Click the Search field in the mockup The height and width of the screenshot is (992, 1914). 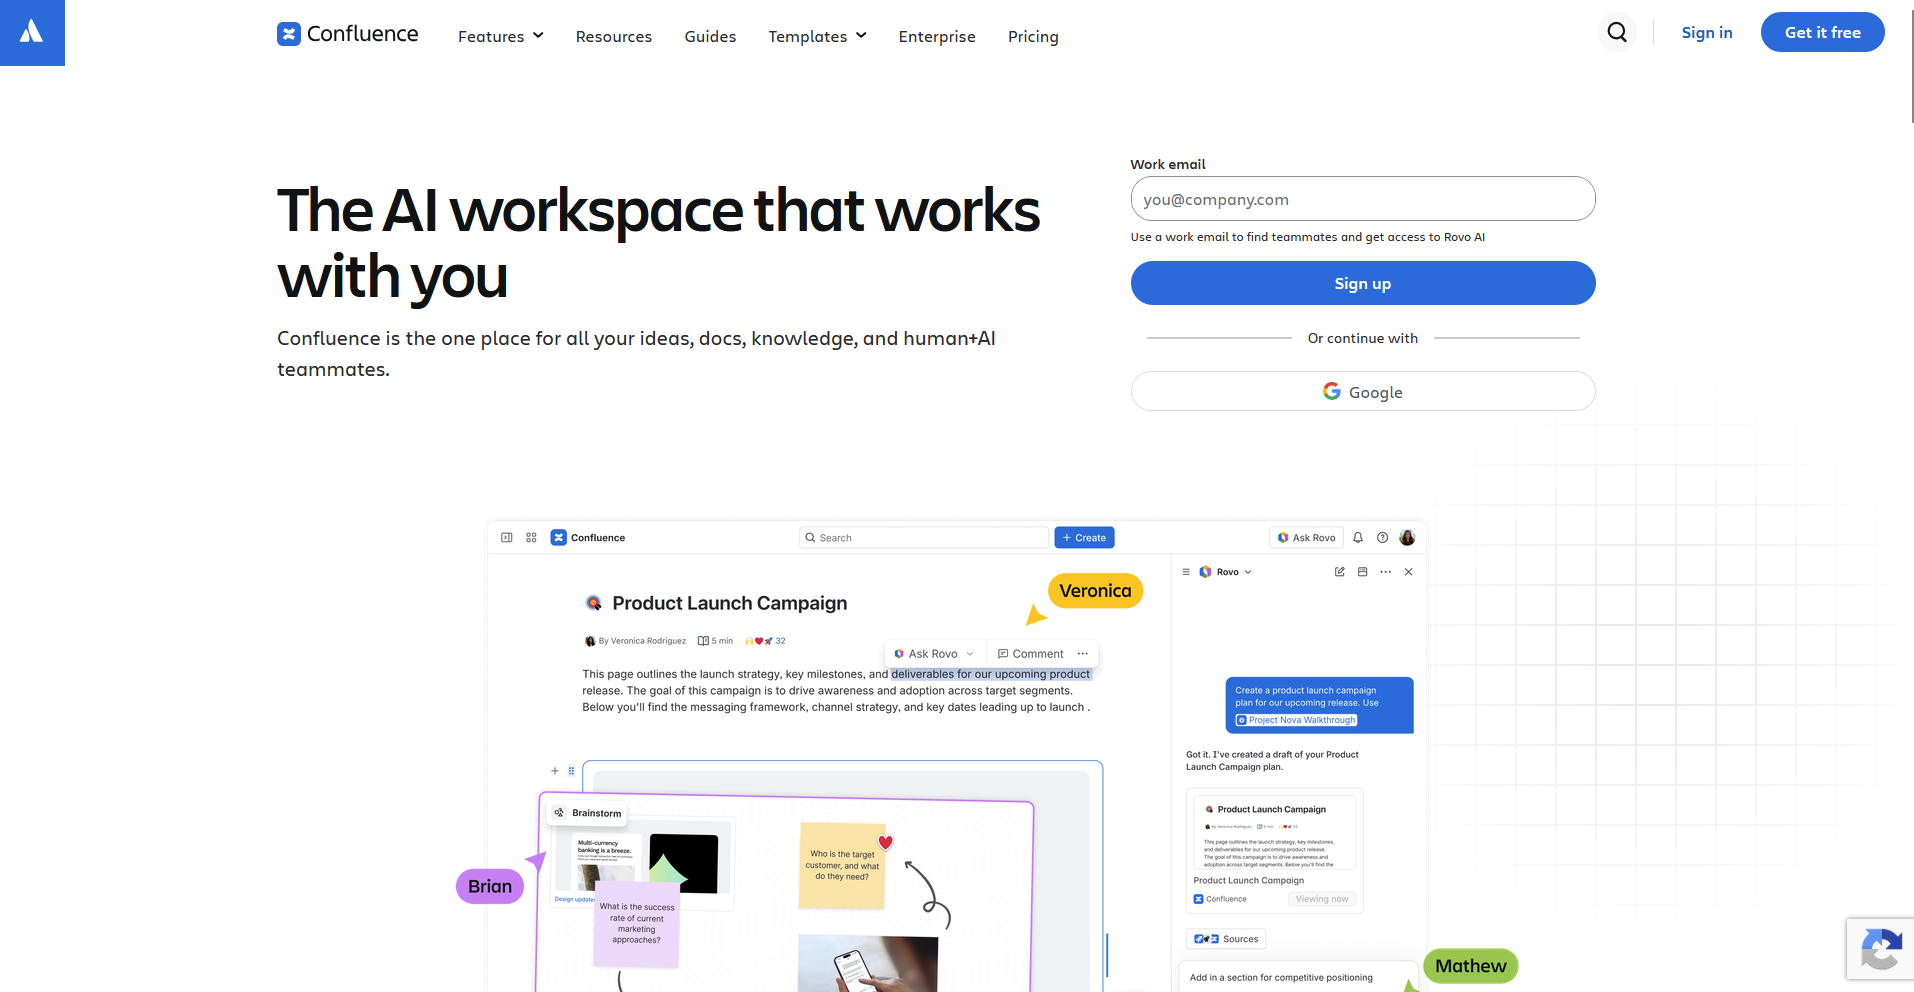(x=924, y=538)
